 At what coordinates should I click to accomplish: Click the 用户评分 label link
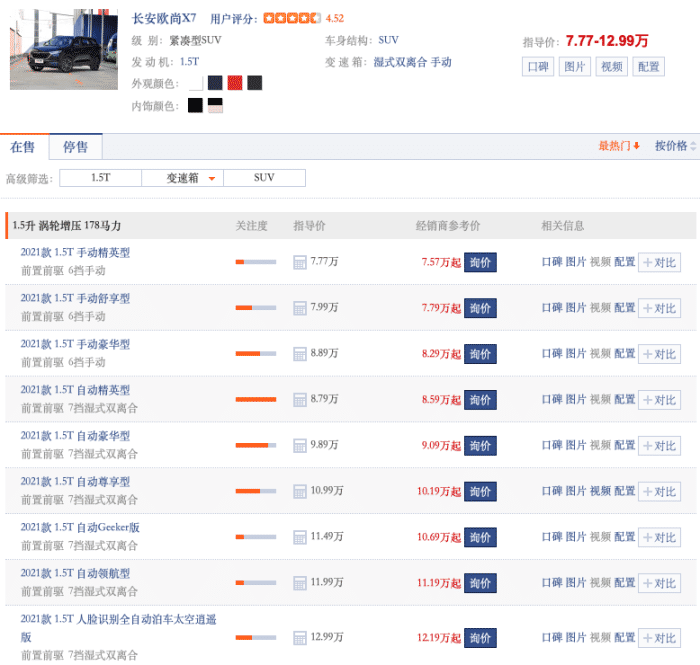[233, 19]
